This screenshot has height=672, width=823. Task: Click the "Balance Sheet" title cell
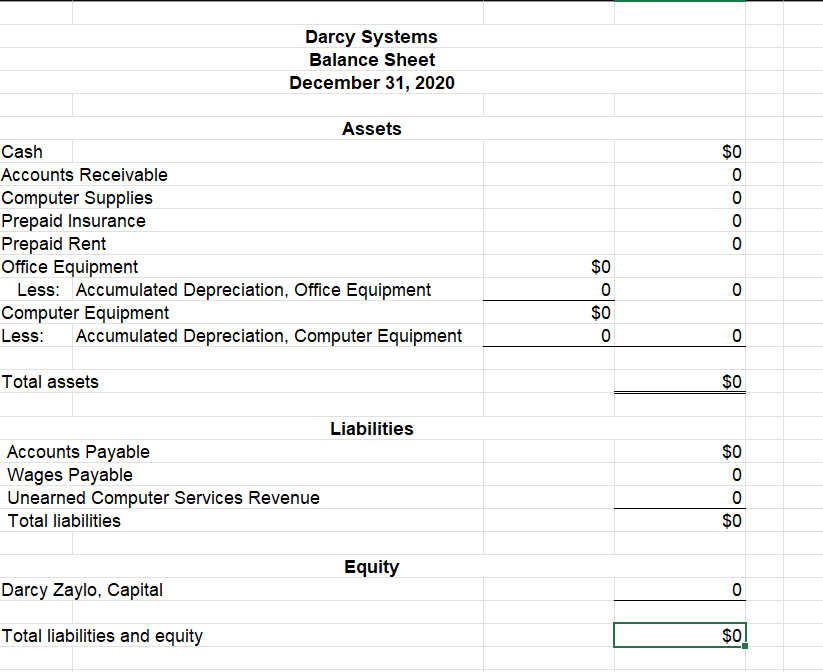pos(371,60)
